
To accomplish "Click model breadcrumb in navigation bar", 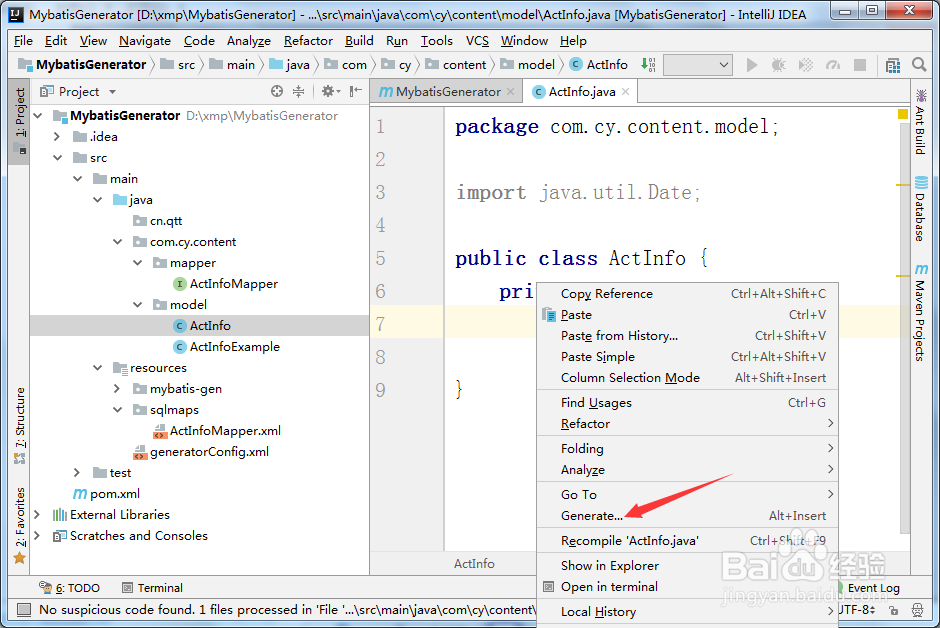I will [x=528, y=65].
